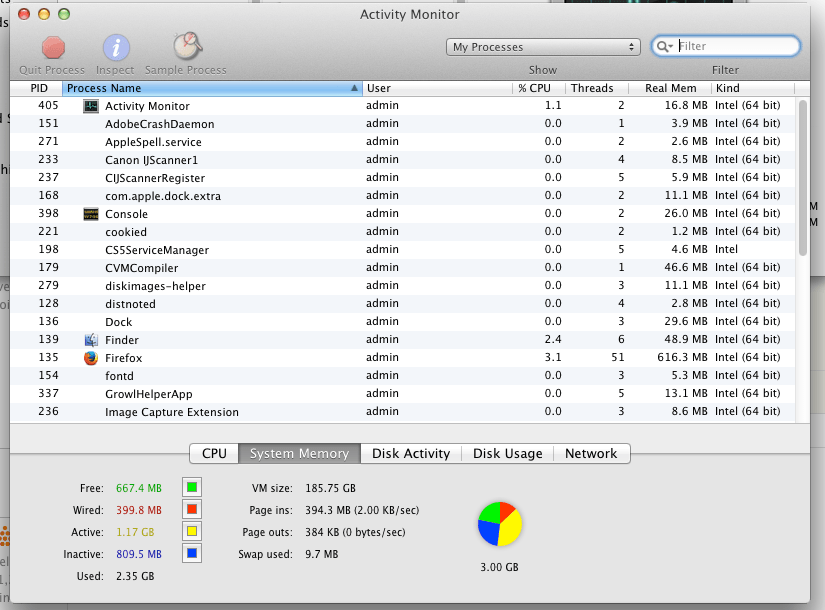Switch to the CPU tab
This screenshot has width=825, height=610.
tap(214, 454)
